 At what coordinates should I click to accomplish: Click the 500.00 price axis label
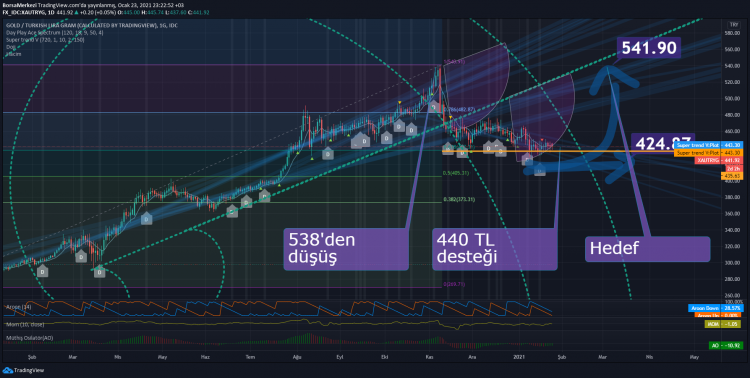click(x=732, y=99)
